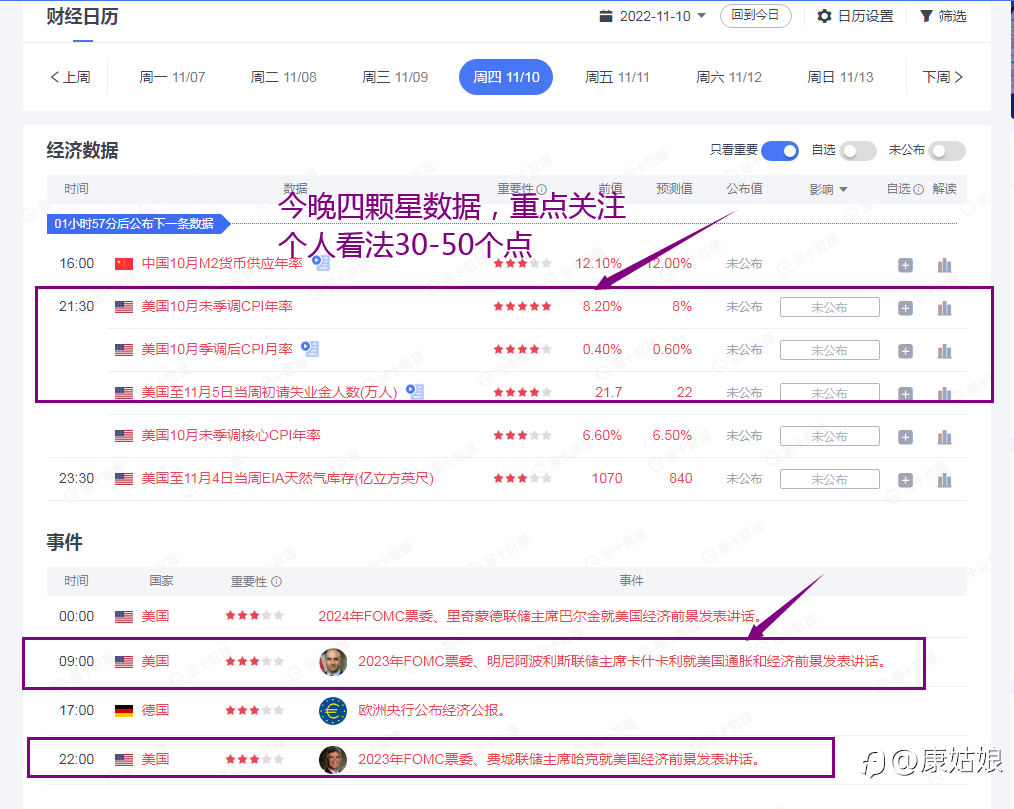Viewport: 1014px width, 809px height.
Task: Open the ECB logo in 17:00 event
Action: pos(333,711)
